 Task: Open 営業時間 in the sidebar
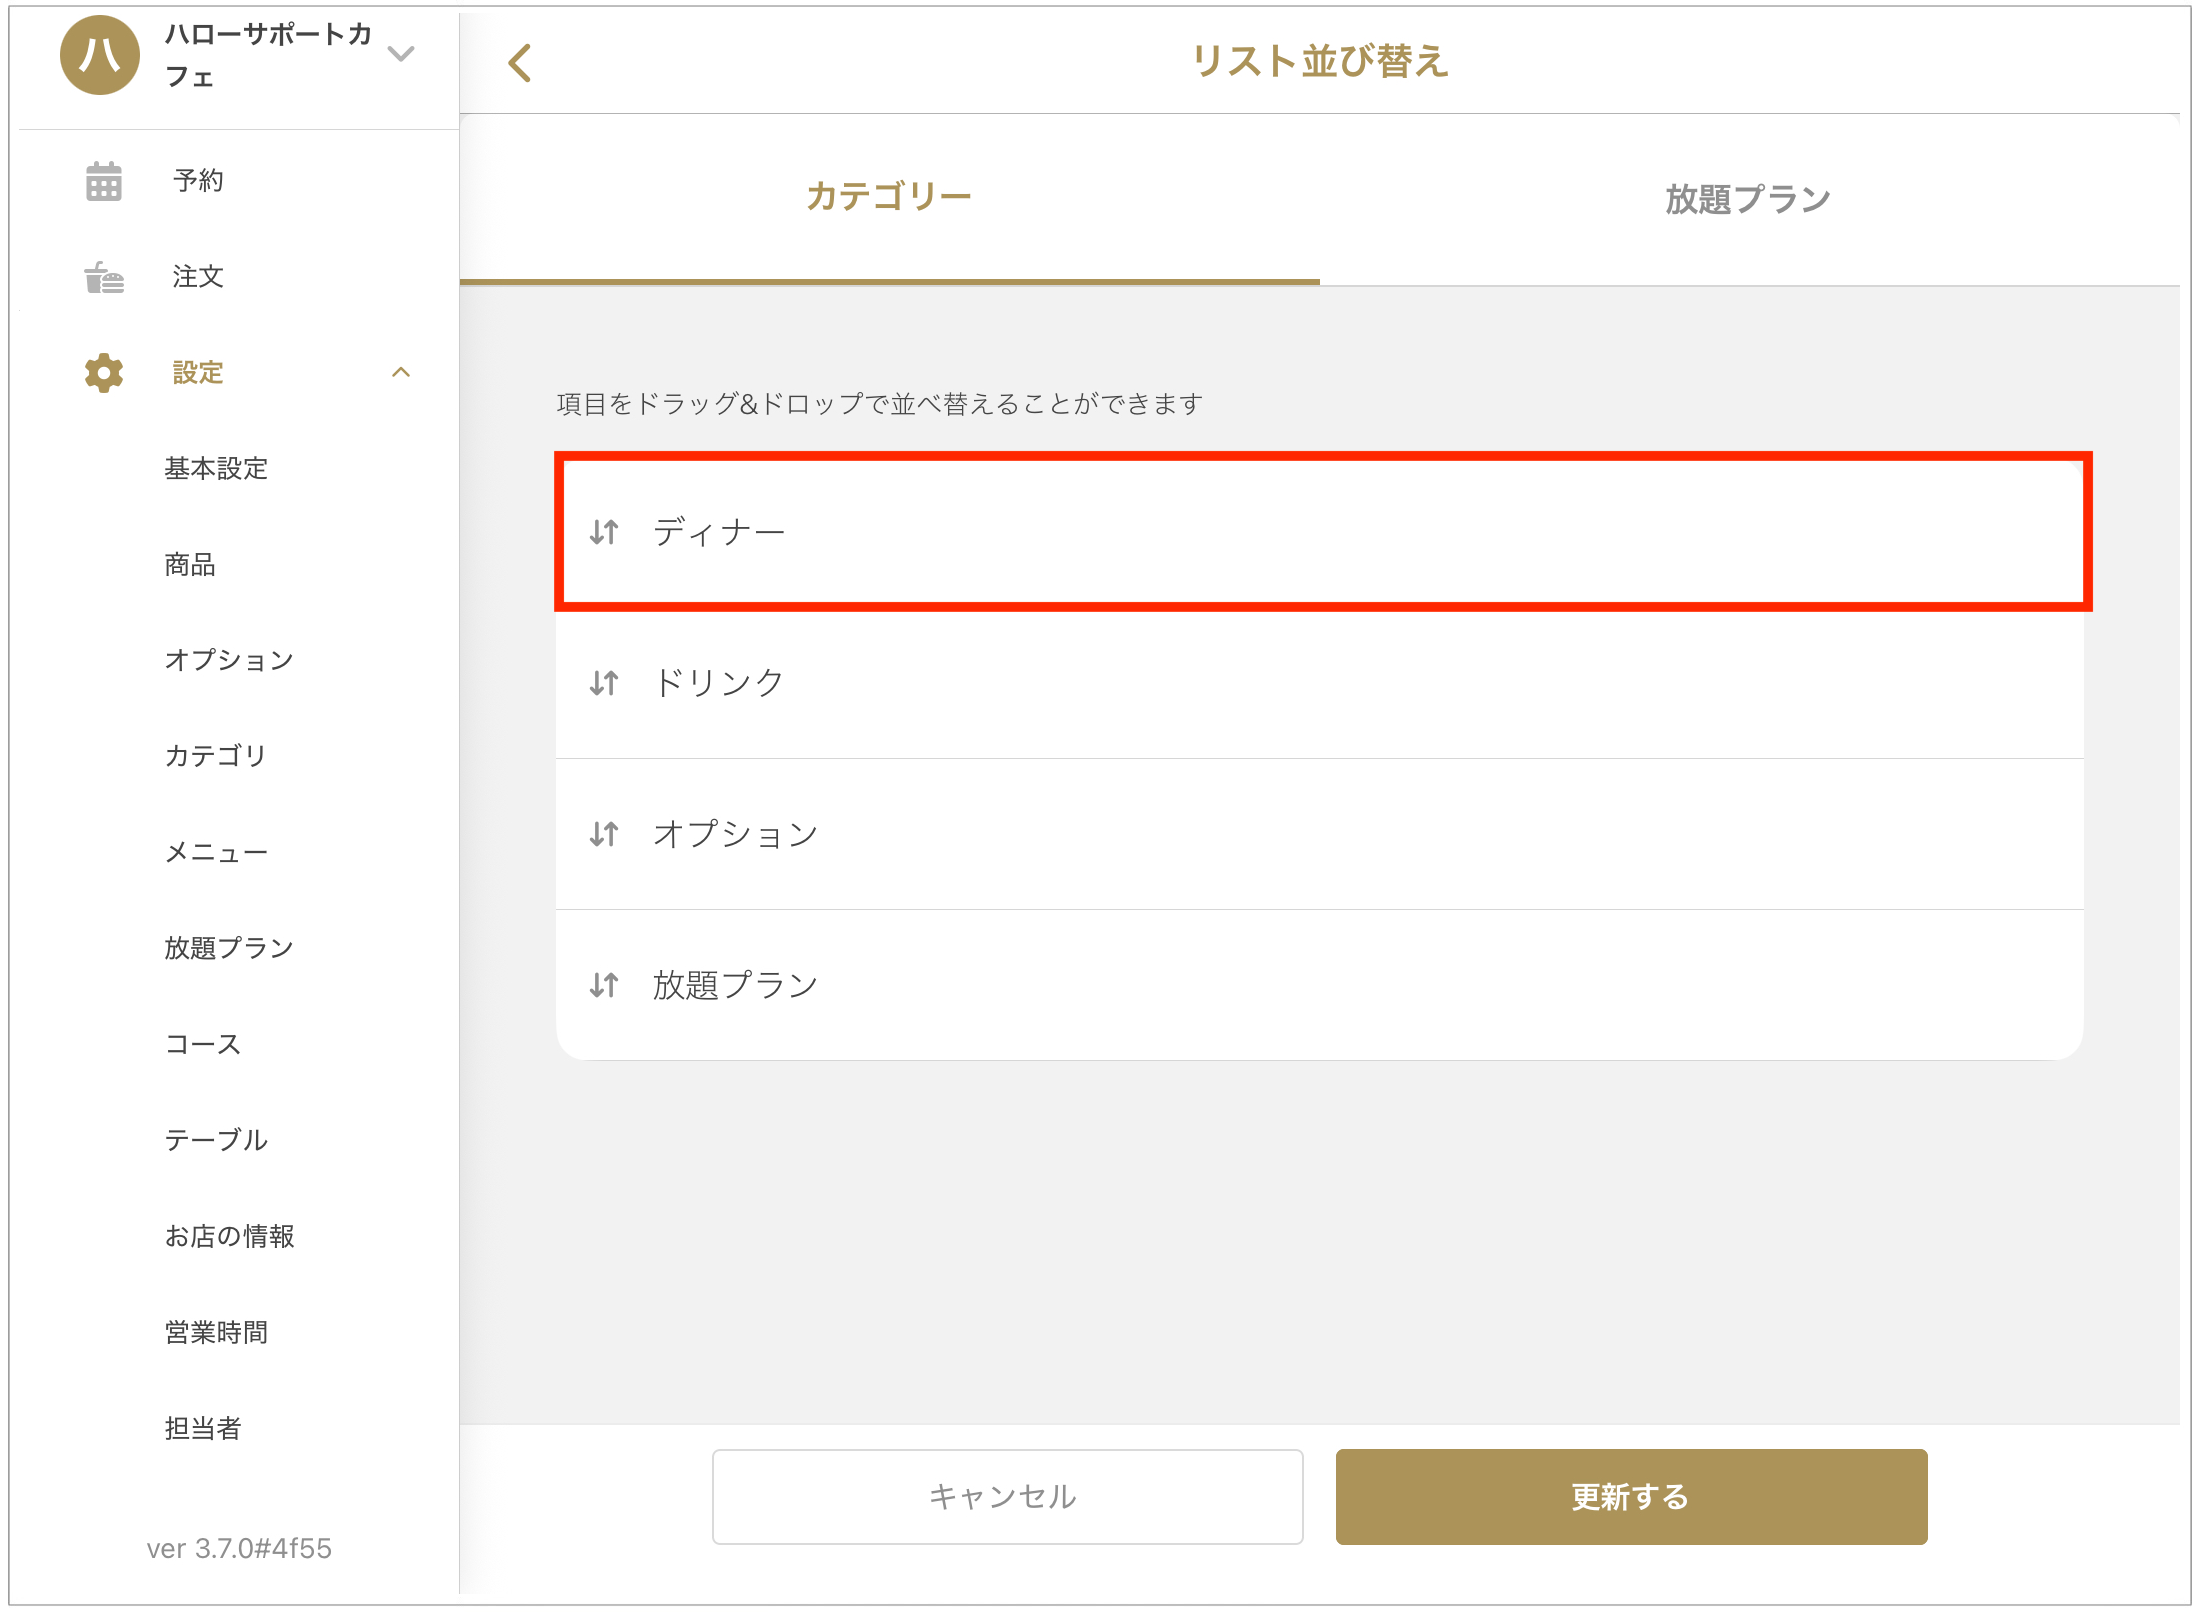pos(216,1332)
